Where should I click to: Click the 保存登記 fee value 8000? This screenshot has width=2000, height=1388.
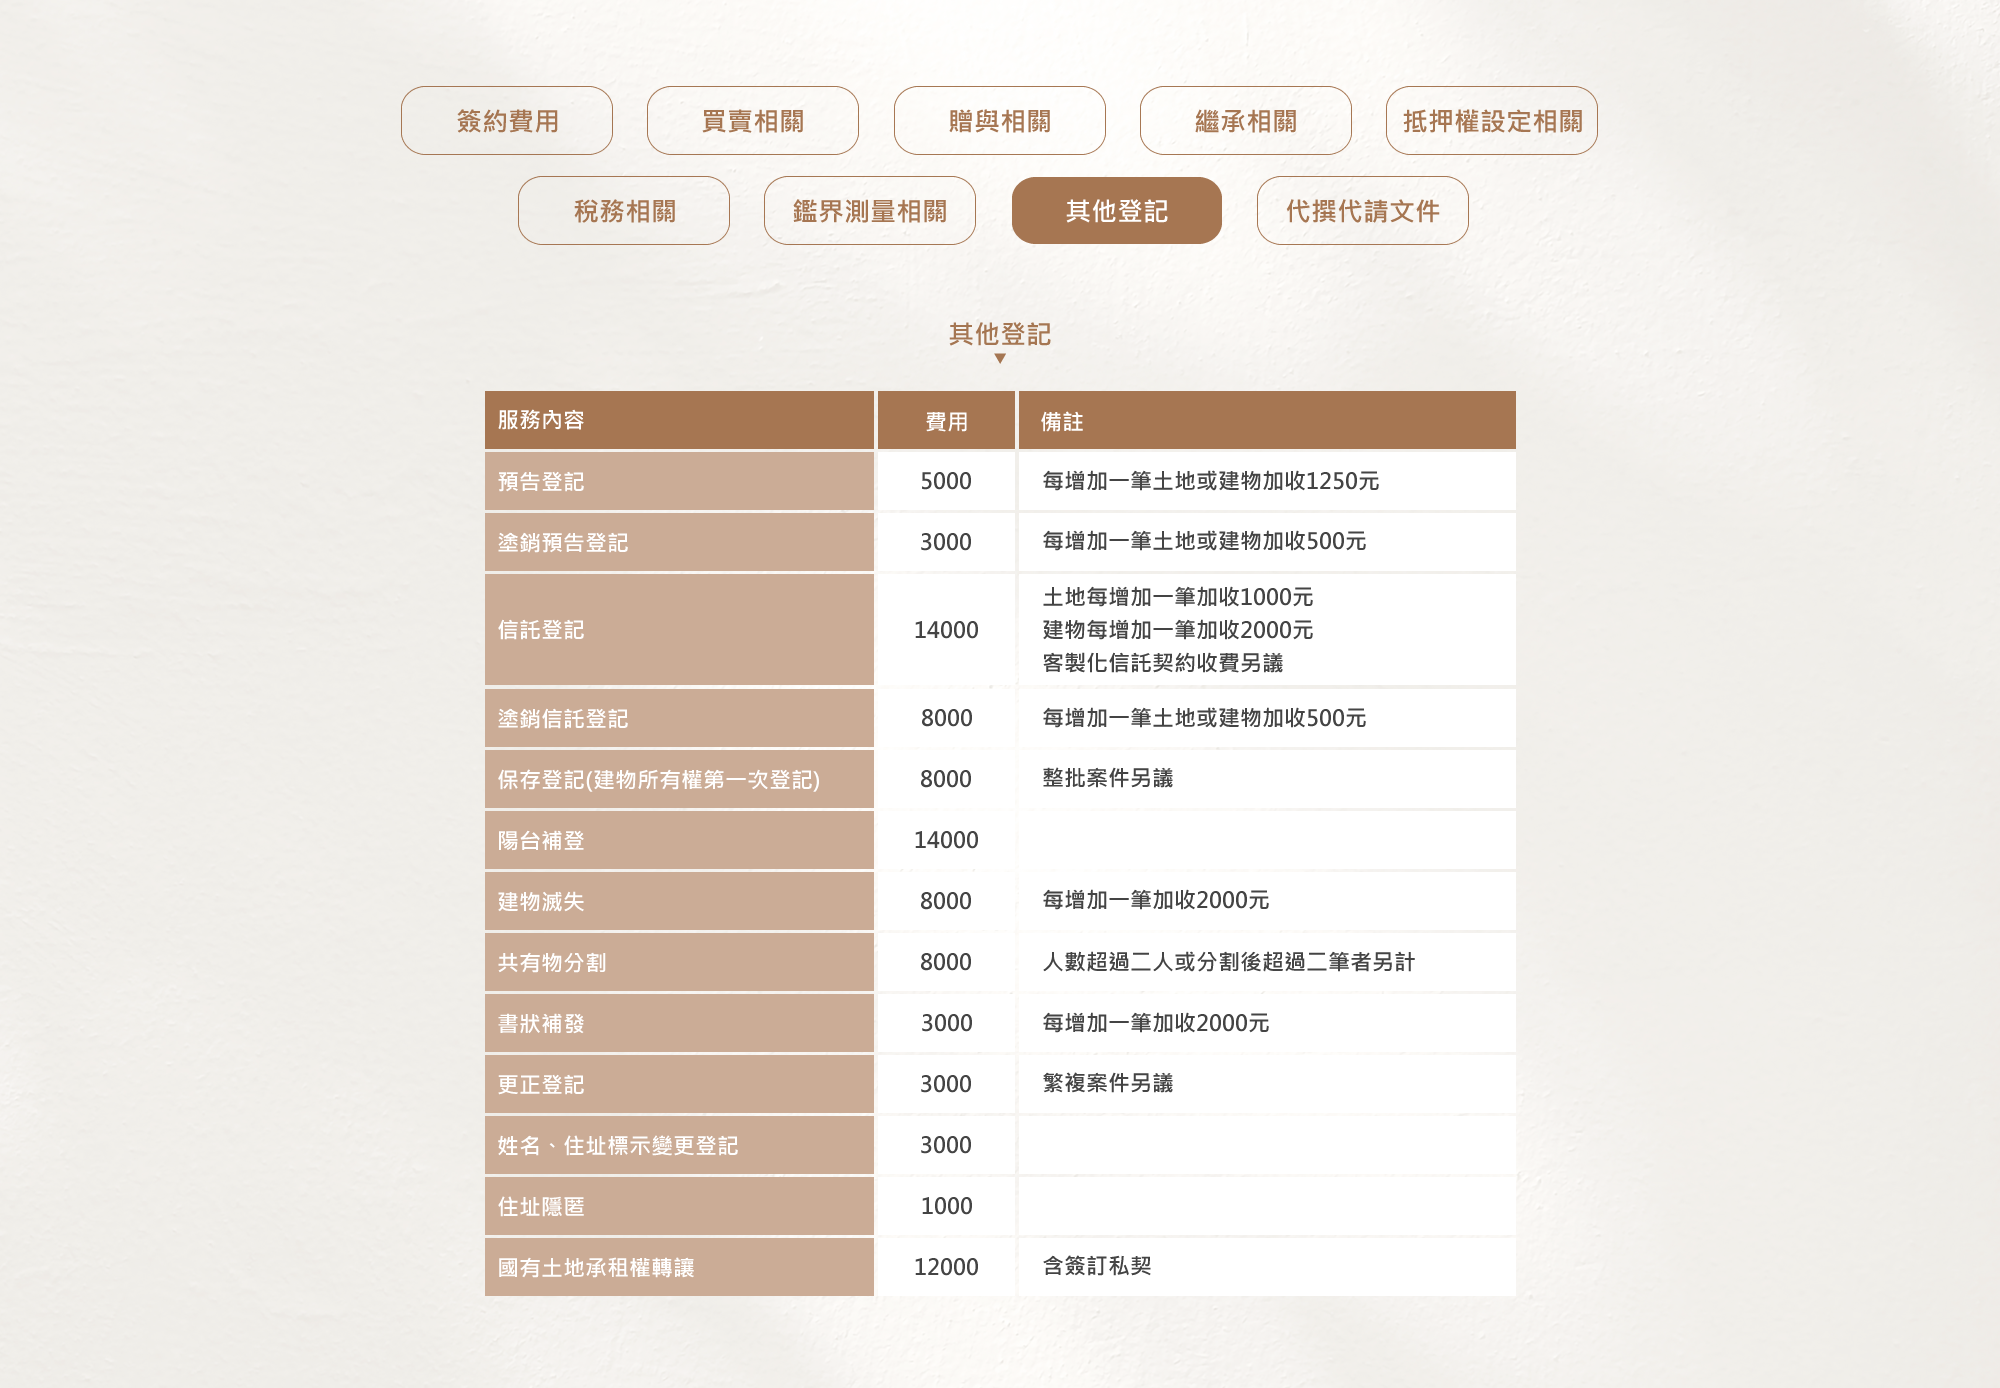click(946, 779)
